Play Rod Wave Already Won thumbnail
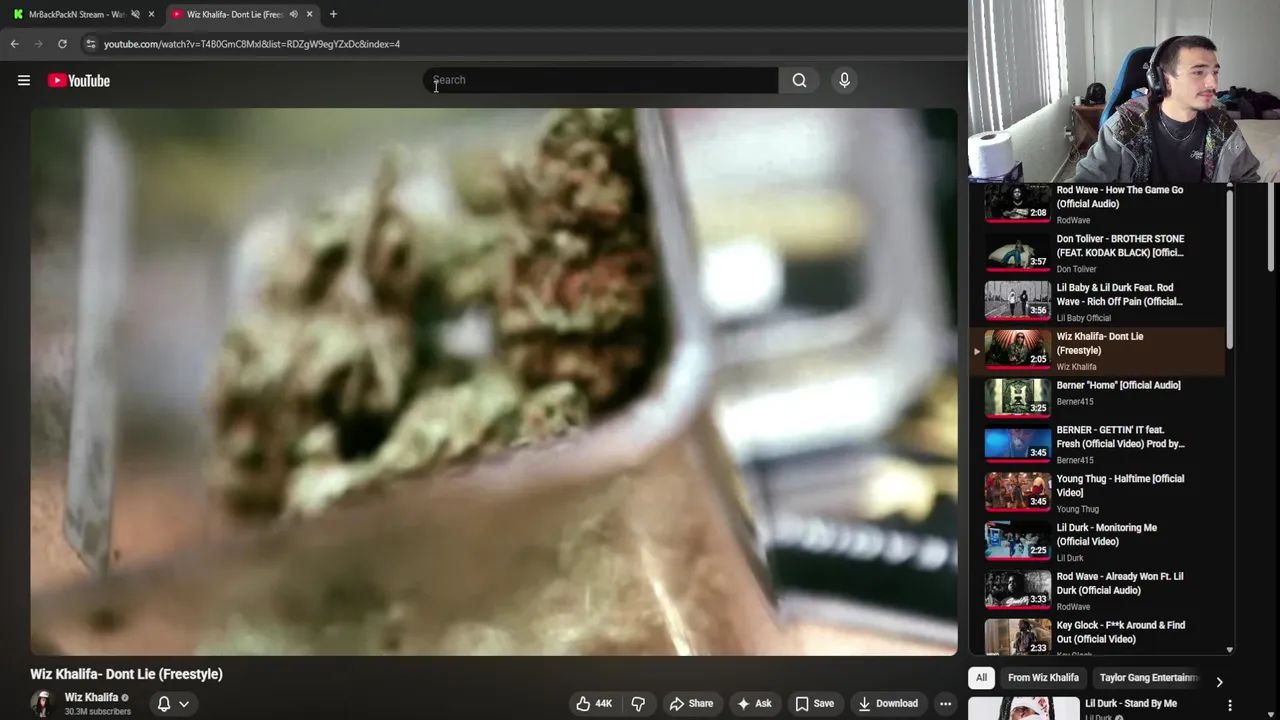Image resolution: width=1280 pixels, height=720 pixels. click(1017, 590)
